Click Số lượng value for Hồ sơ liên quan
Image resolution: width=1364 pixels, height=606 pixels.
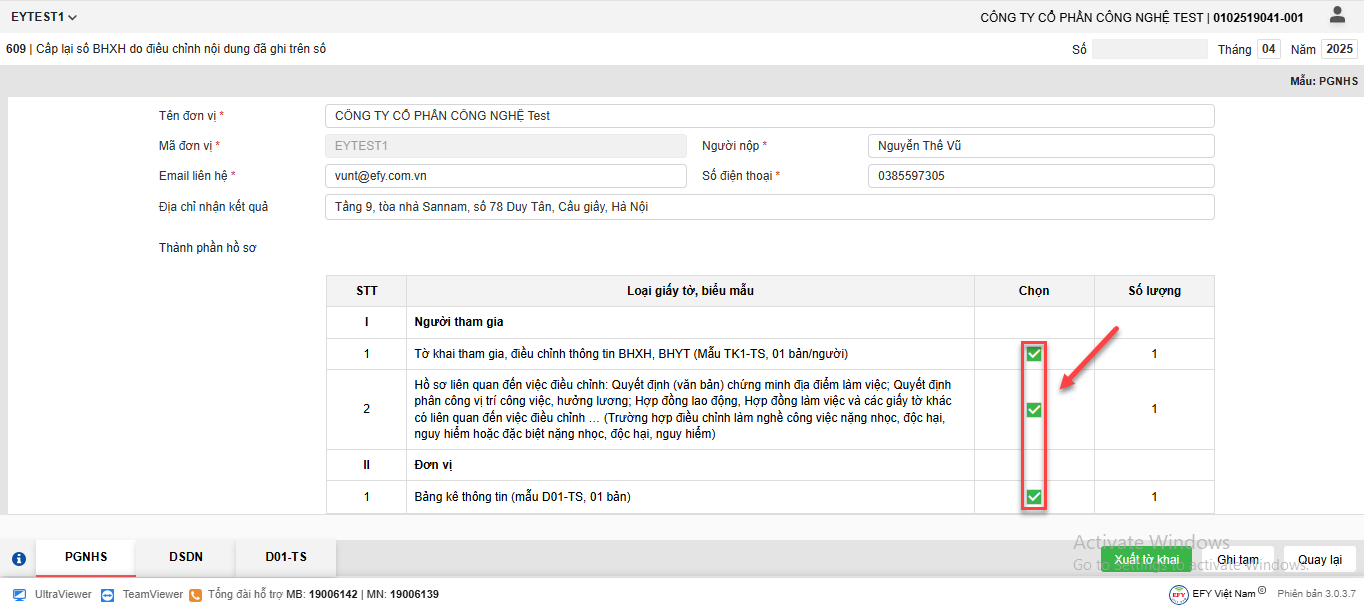coord(1154,409)
